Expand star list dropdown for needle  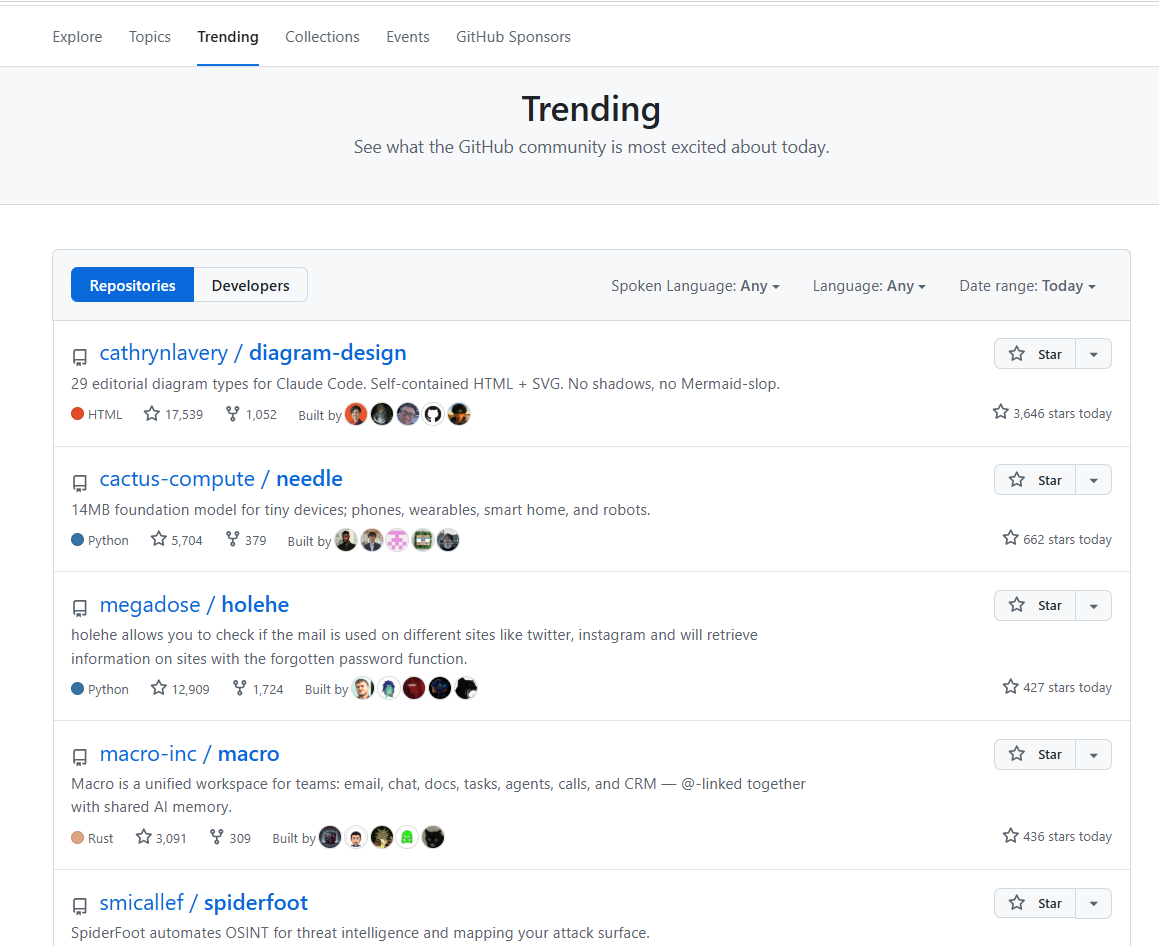(1093, 480)
